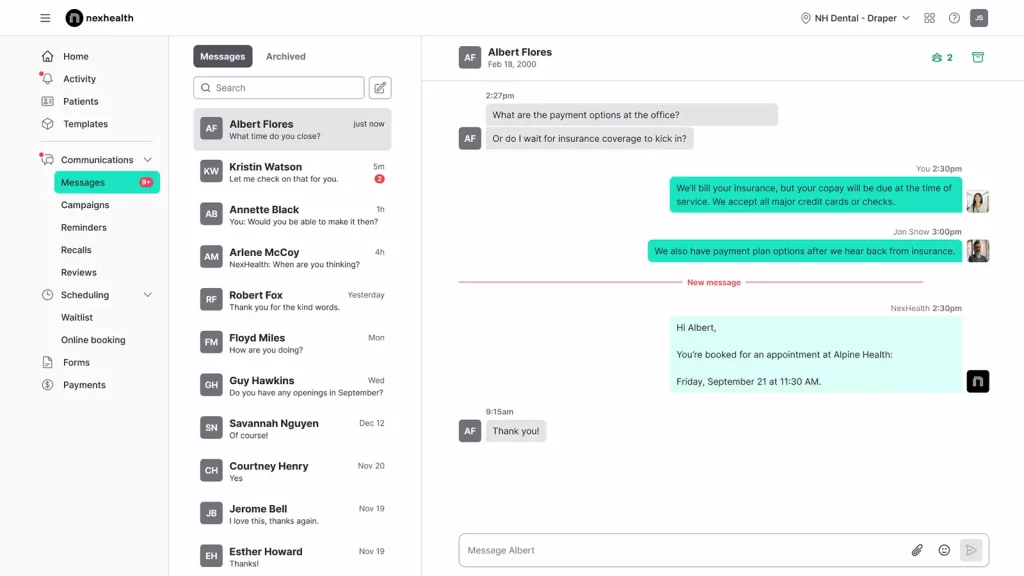Open the apps grid icon

[929, 18]
